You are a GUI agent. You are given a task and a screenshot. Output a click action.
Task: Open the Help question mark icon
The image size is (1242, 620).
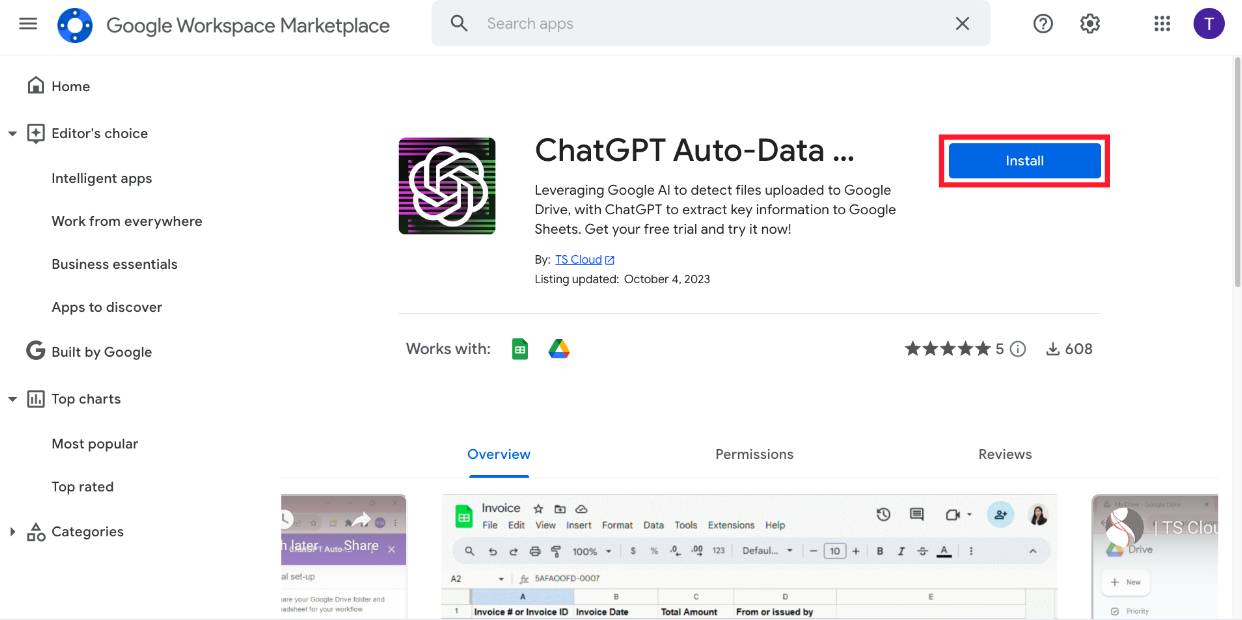point(1043,23)
